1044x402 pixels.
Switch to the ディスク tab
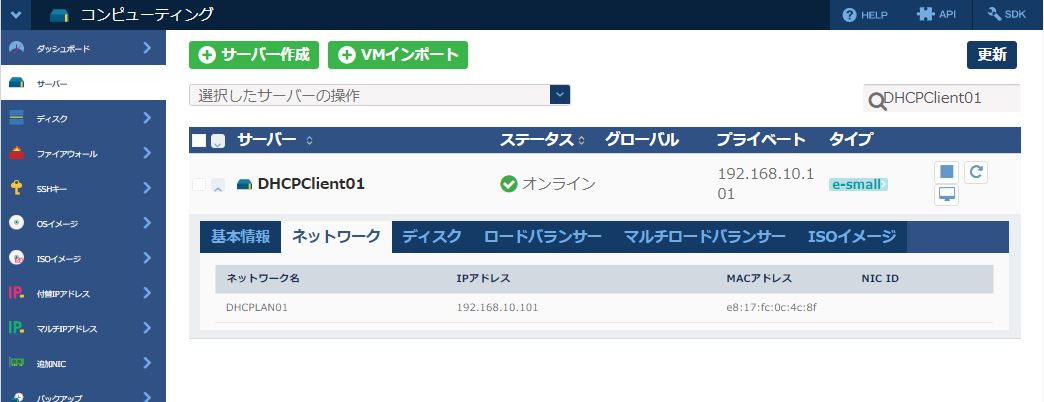click(x=431, y=237)
